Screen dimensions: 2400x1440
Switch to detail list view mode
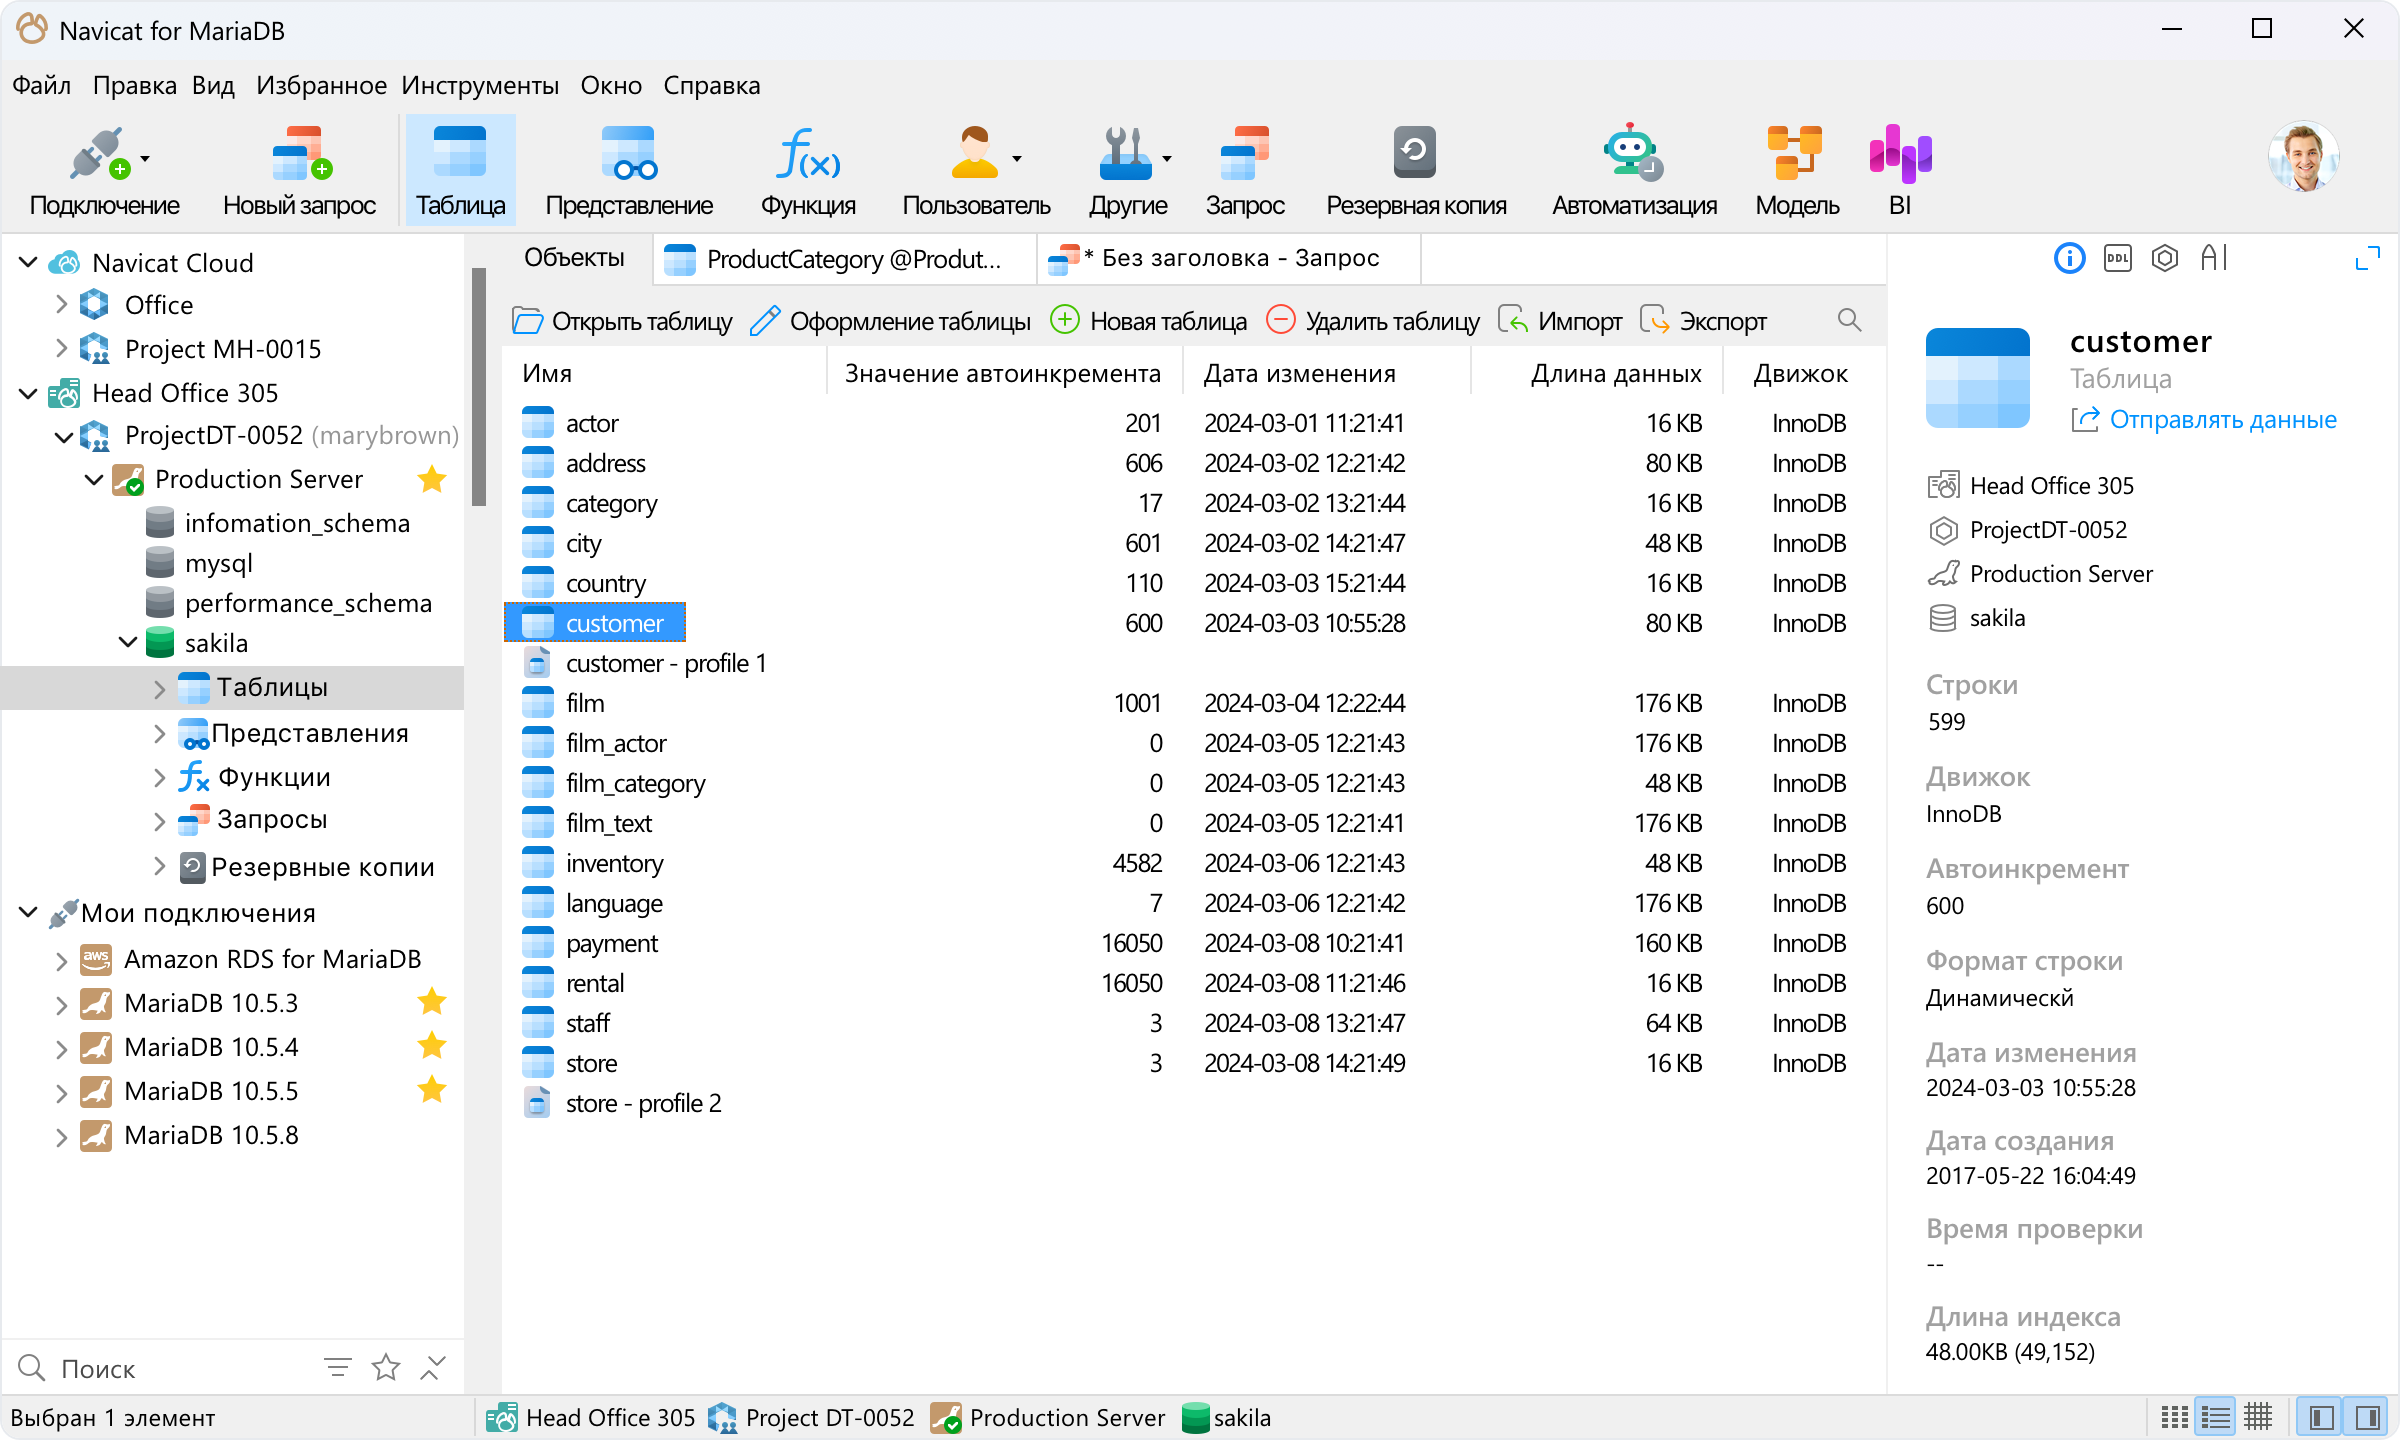(x=2216, y=1417)
